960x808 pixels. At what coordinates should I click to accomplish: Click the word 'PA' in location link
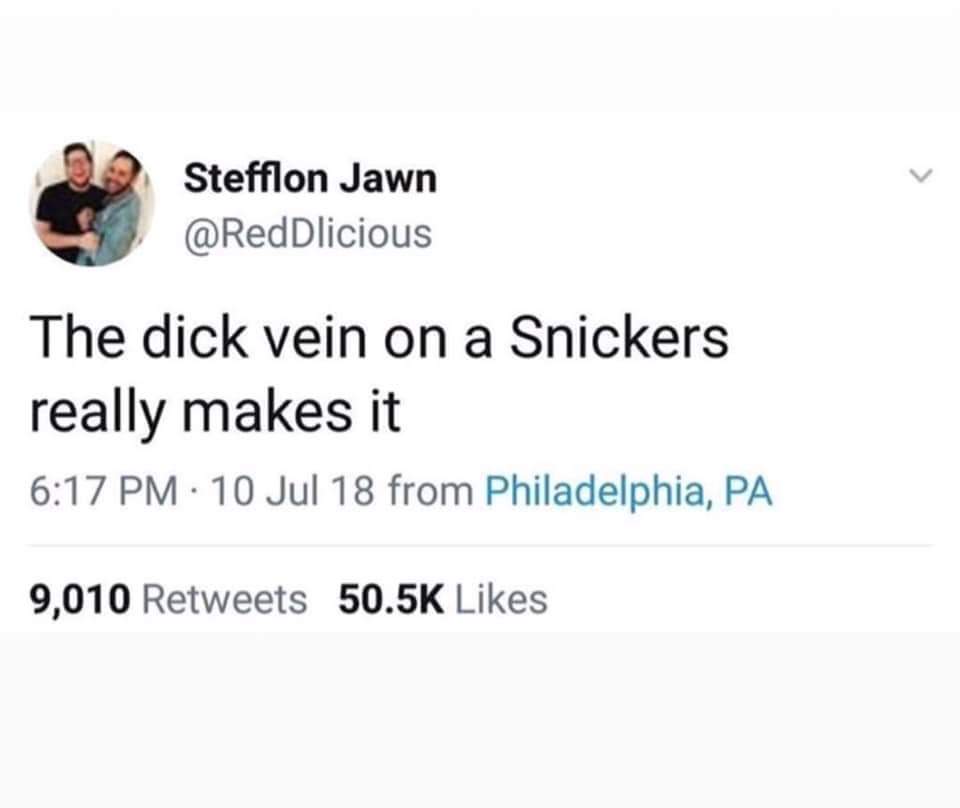coord(748,491)
